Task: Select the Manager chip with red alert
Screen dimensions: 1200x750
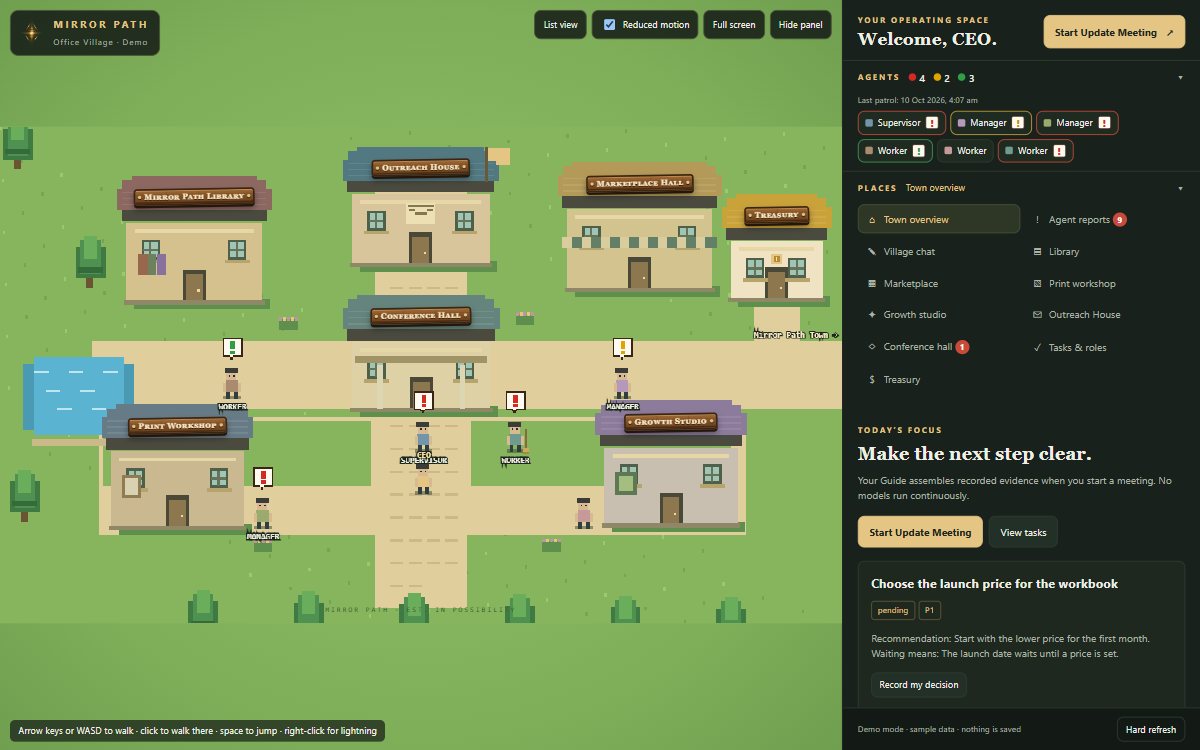Action: (1076, 123)
